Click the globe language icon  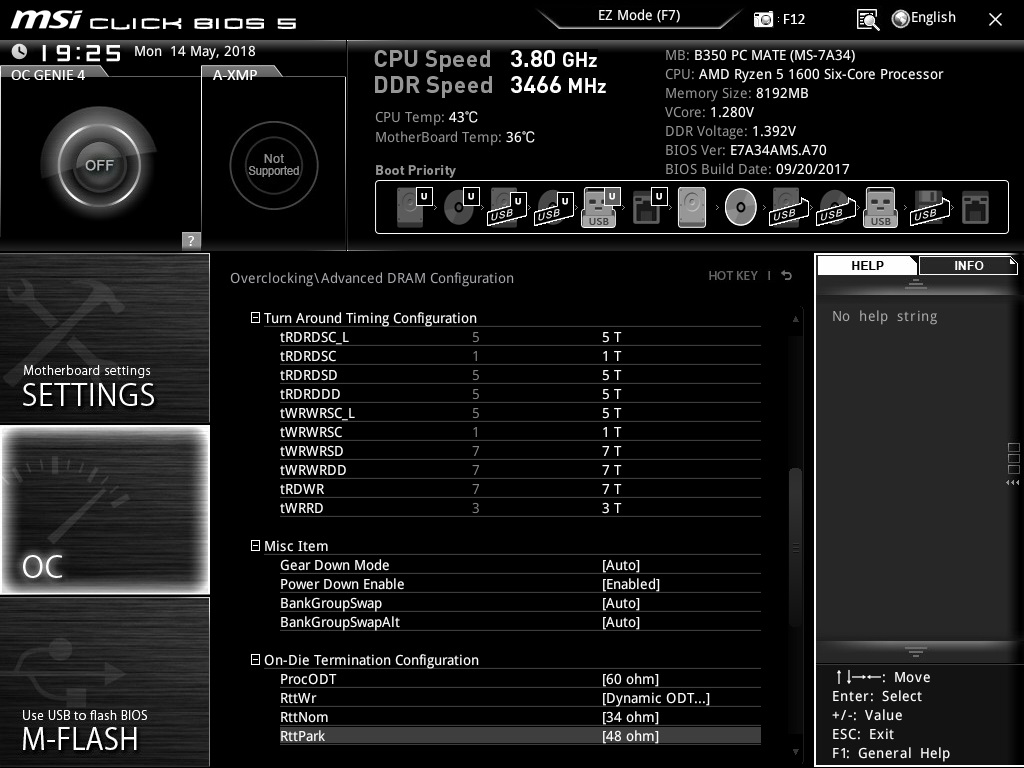point(900,19)
